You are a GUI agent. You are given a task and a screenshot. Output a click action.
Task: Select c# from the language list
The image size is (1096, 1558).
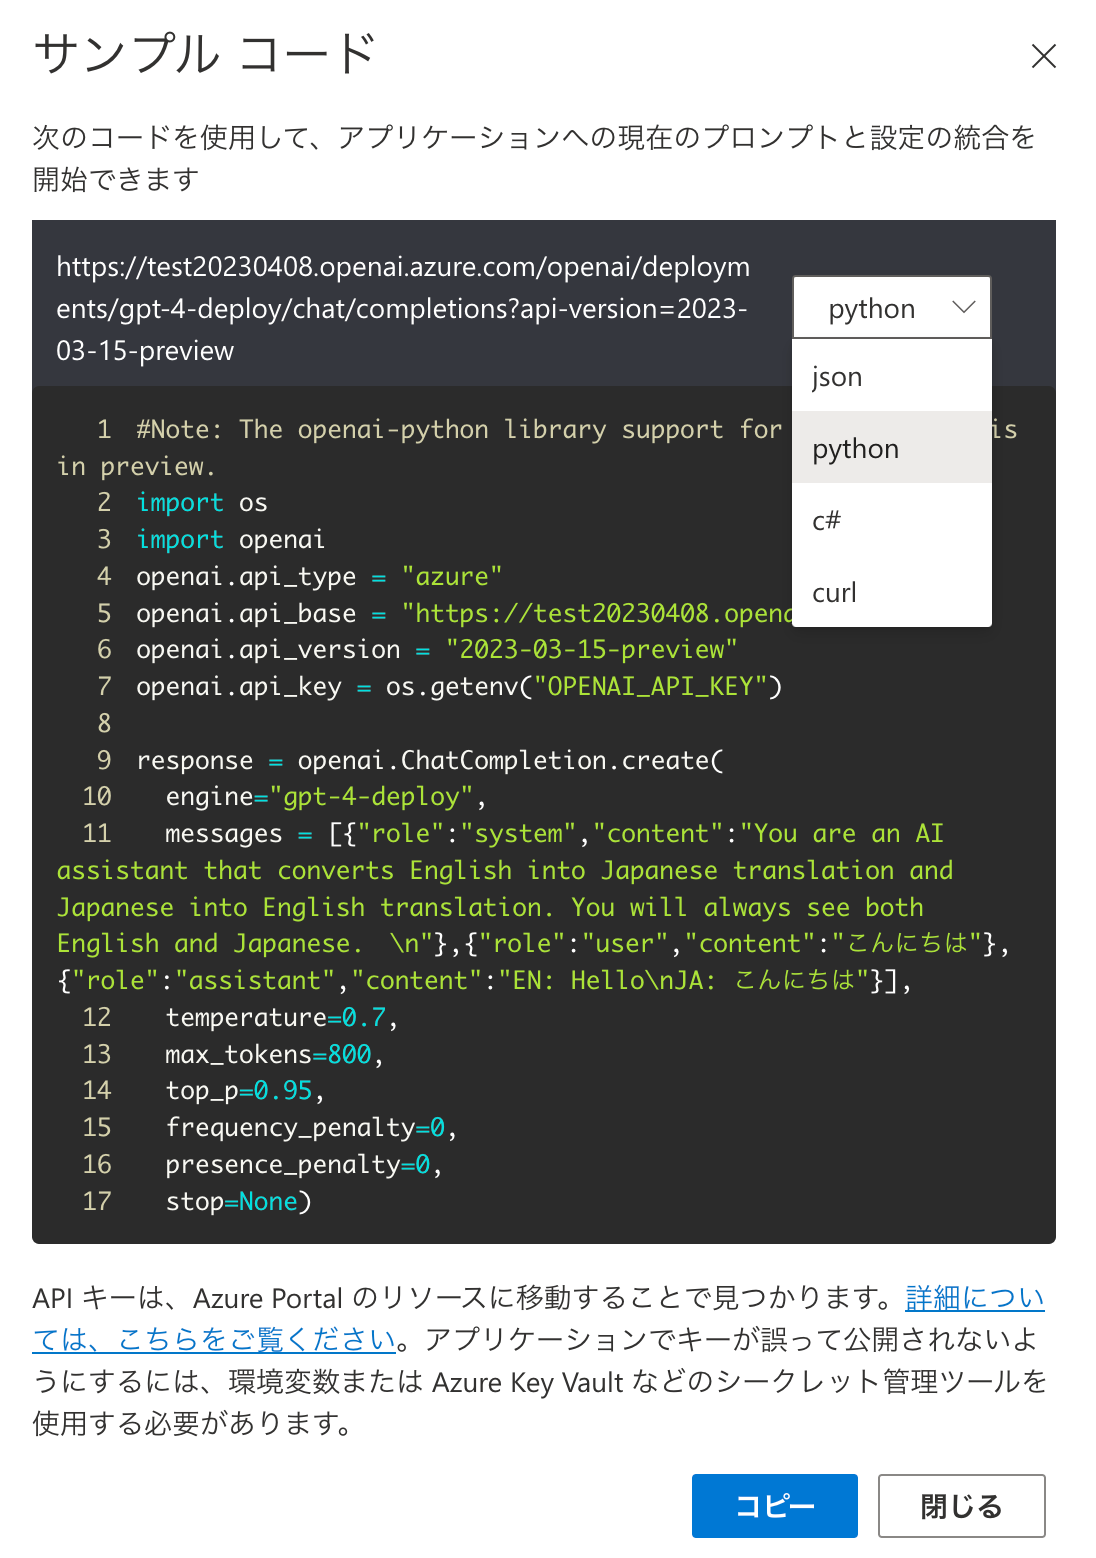click(x=891, y=520)
